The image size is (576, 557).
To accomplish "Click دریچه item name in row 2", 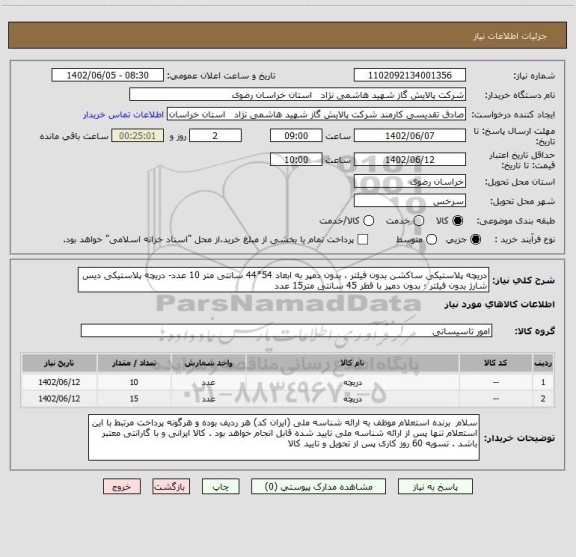I will coord(352,399).
